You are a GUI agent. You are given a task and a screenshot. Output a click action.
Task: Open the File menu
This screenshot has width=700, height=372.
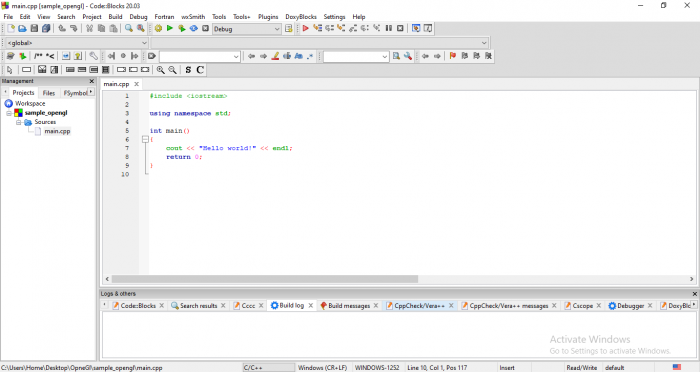click(8, 17)
